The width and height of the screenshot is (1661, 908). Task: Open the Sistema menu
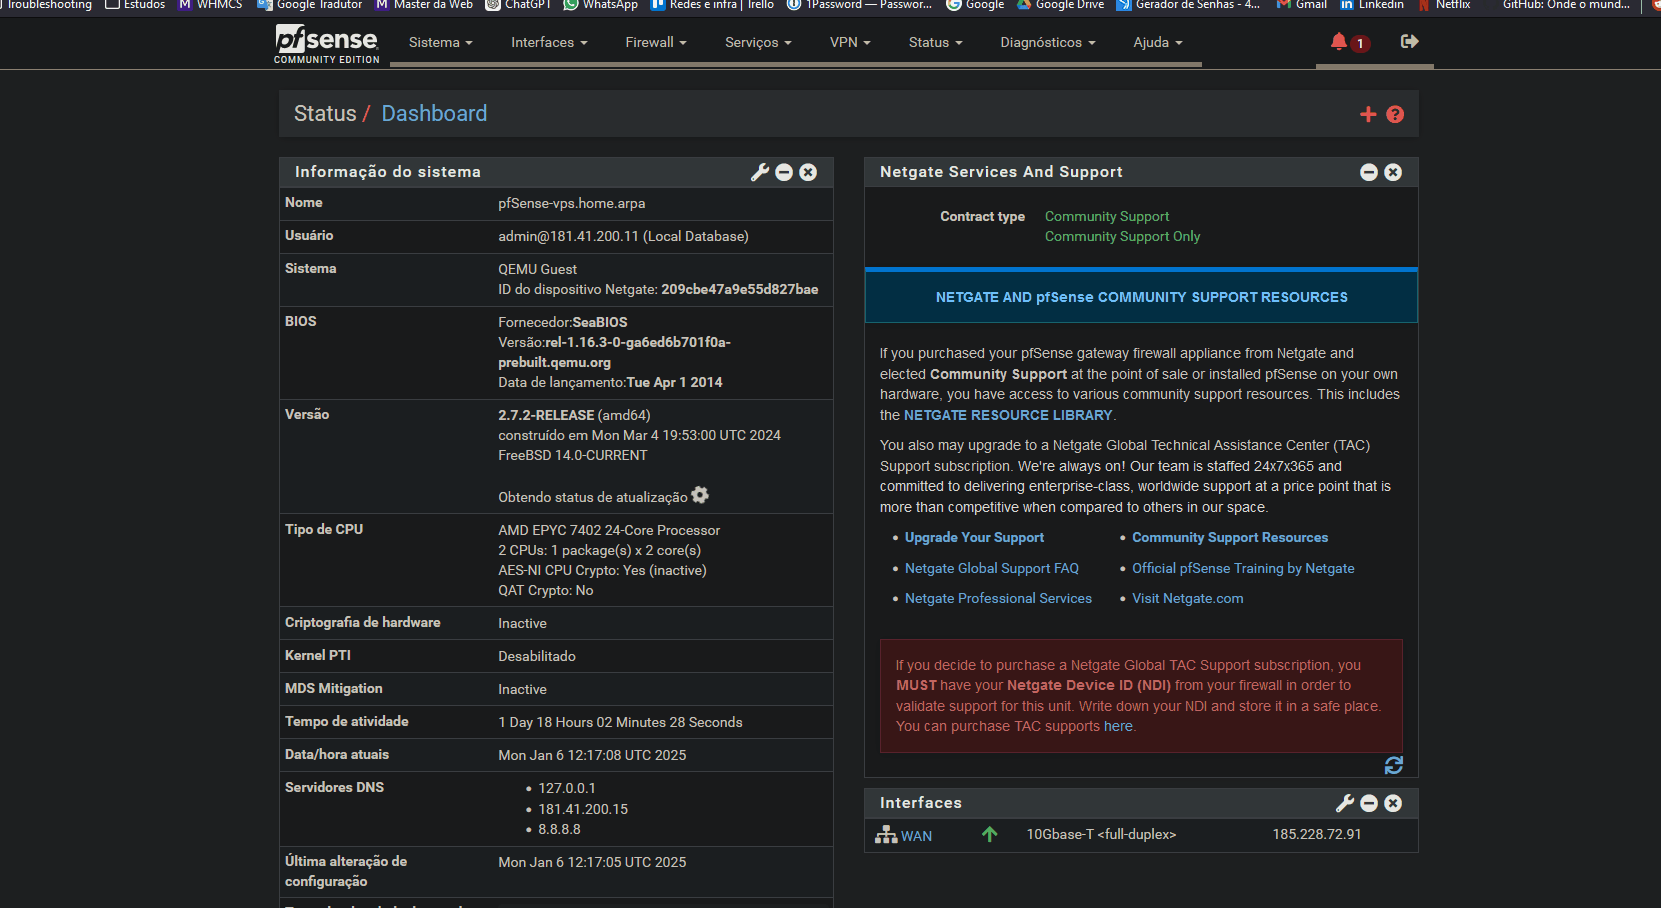pyautogui.click(x=441, y=42)
